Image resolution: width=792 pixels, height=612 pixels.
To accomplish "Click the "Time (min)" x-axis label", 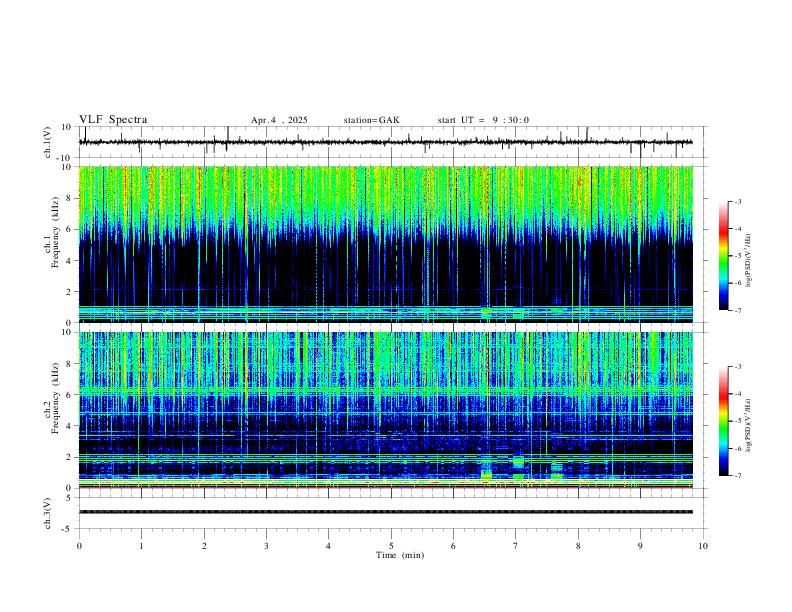I will pos(400,555).
